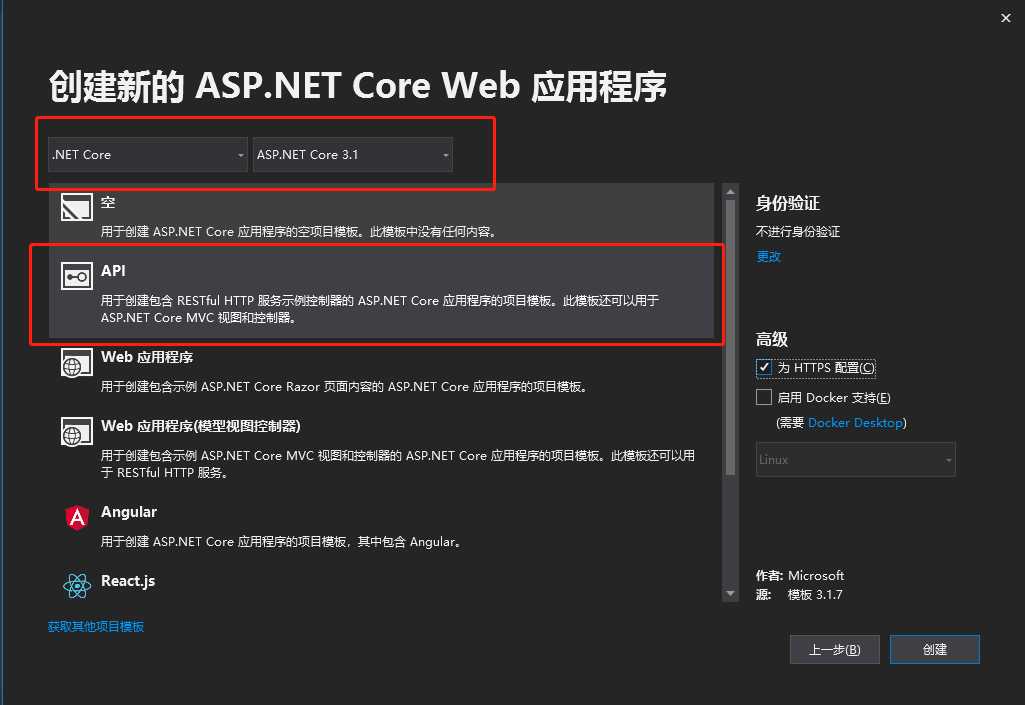Click the 更改 authentication link
Image resolution: width=1025 pixels, height=705 pixels.
(x=769, y=256)
